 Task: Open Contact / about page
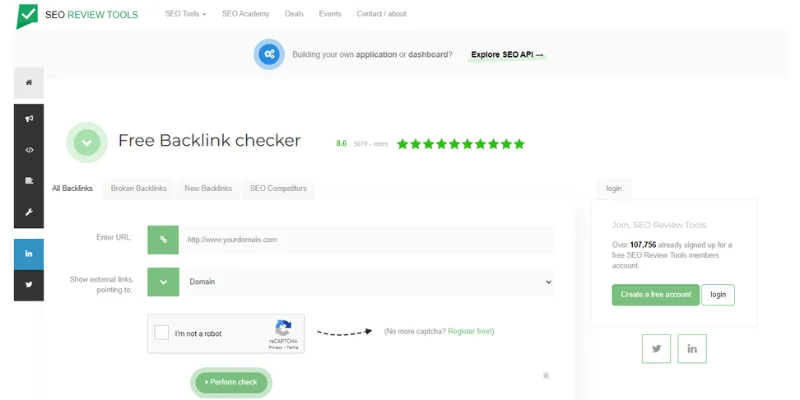pos(381,14)
